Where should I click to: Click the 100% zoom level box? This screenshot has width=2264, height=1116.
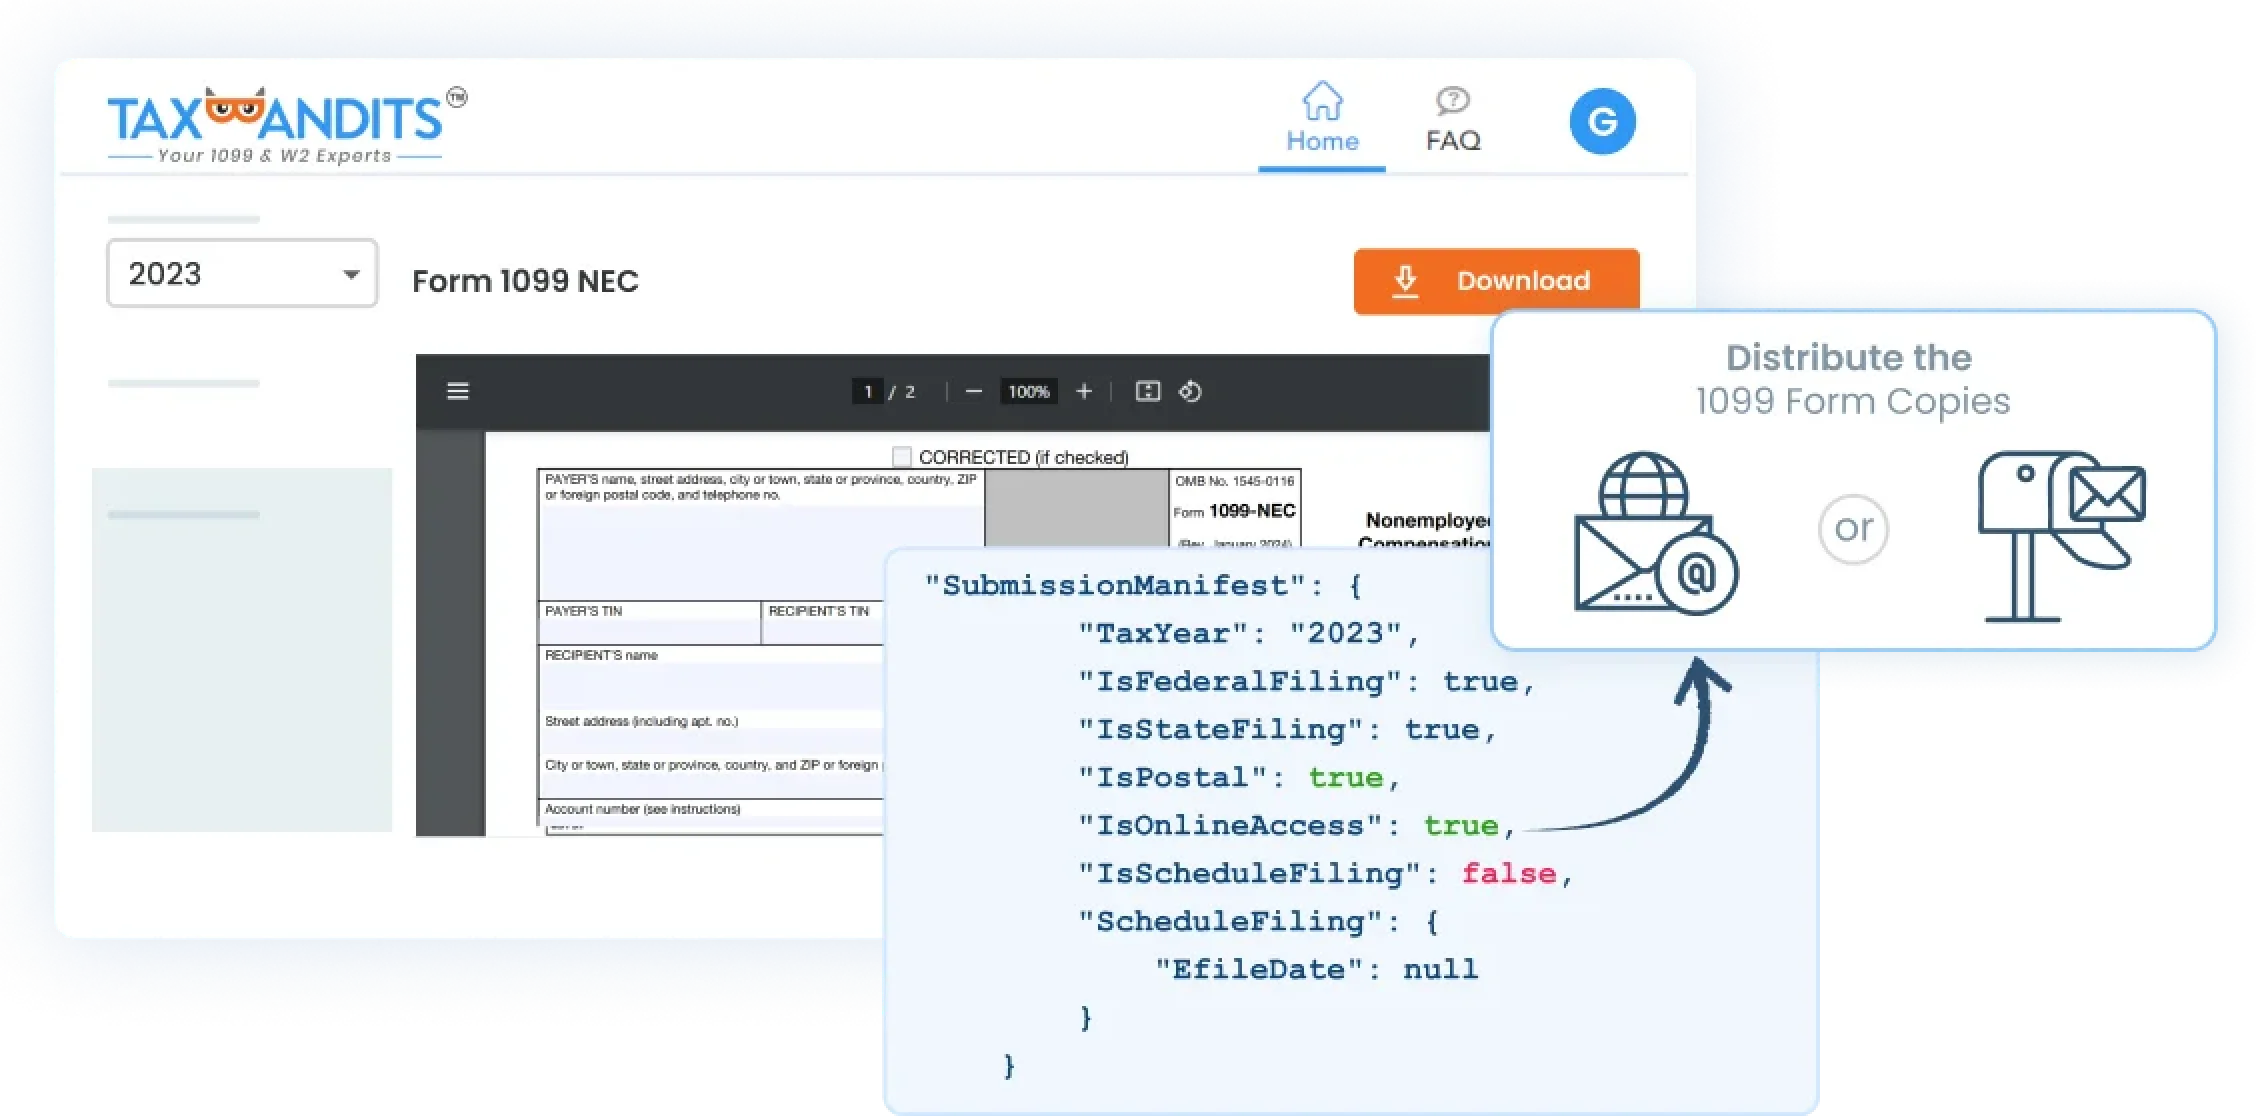point(1028,392)
